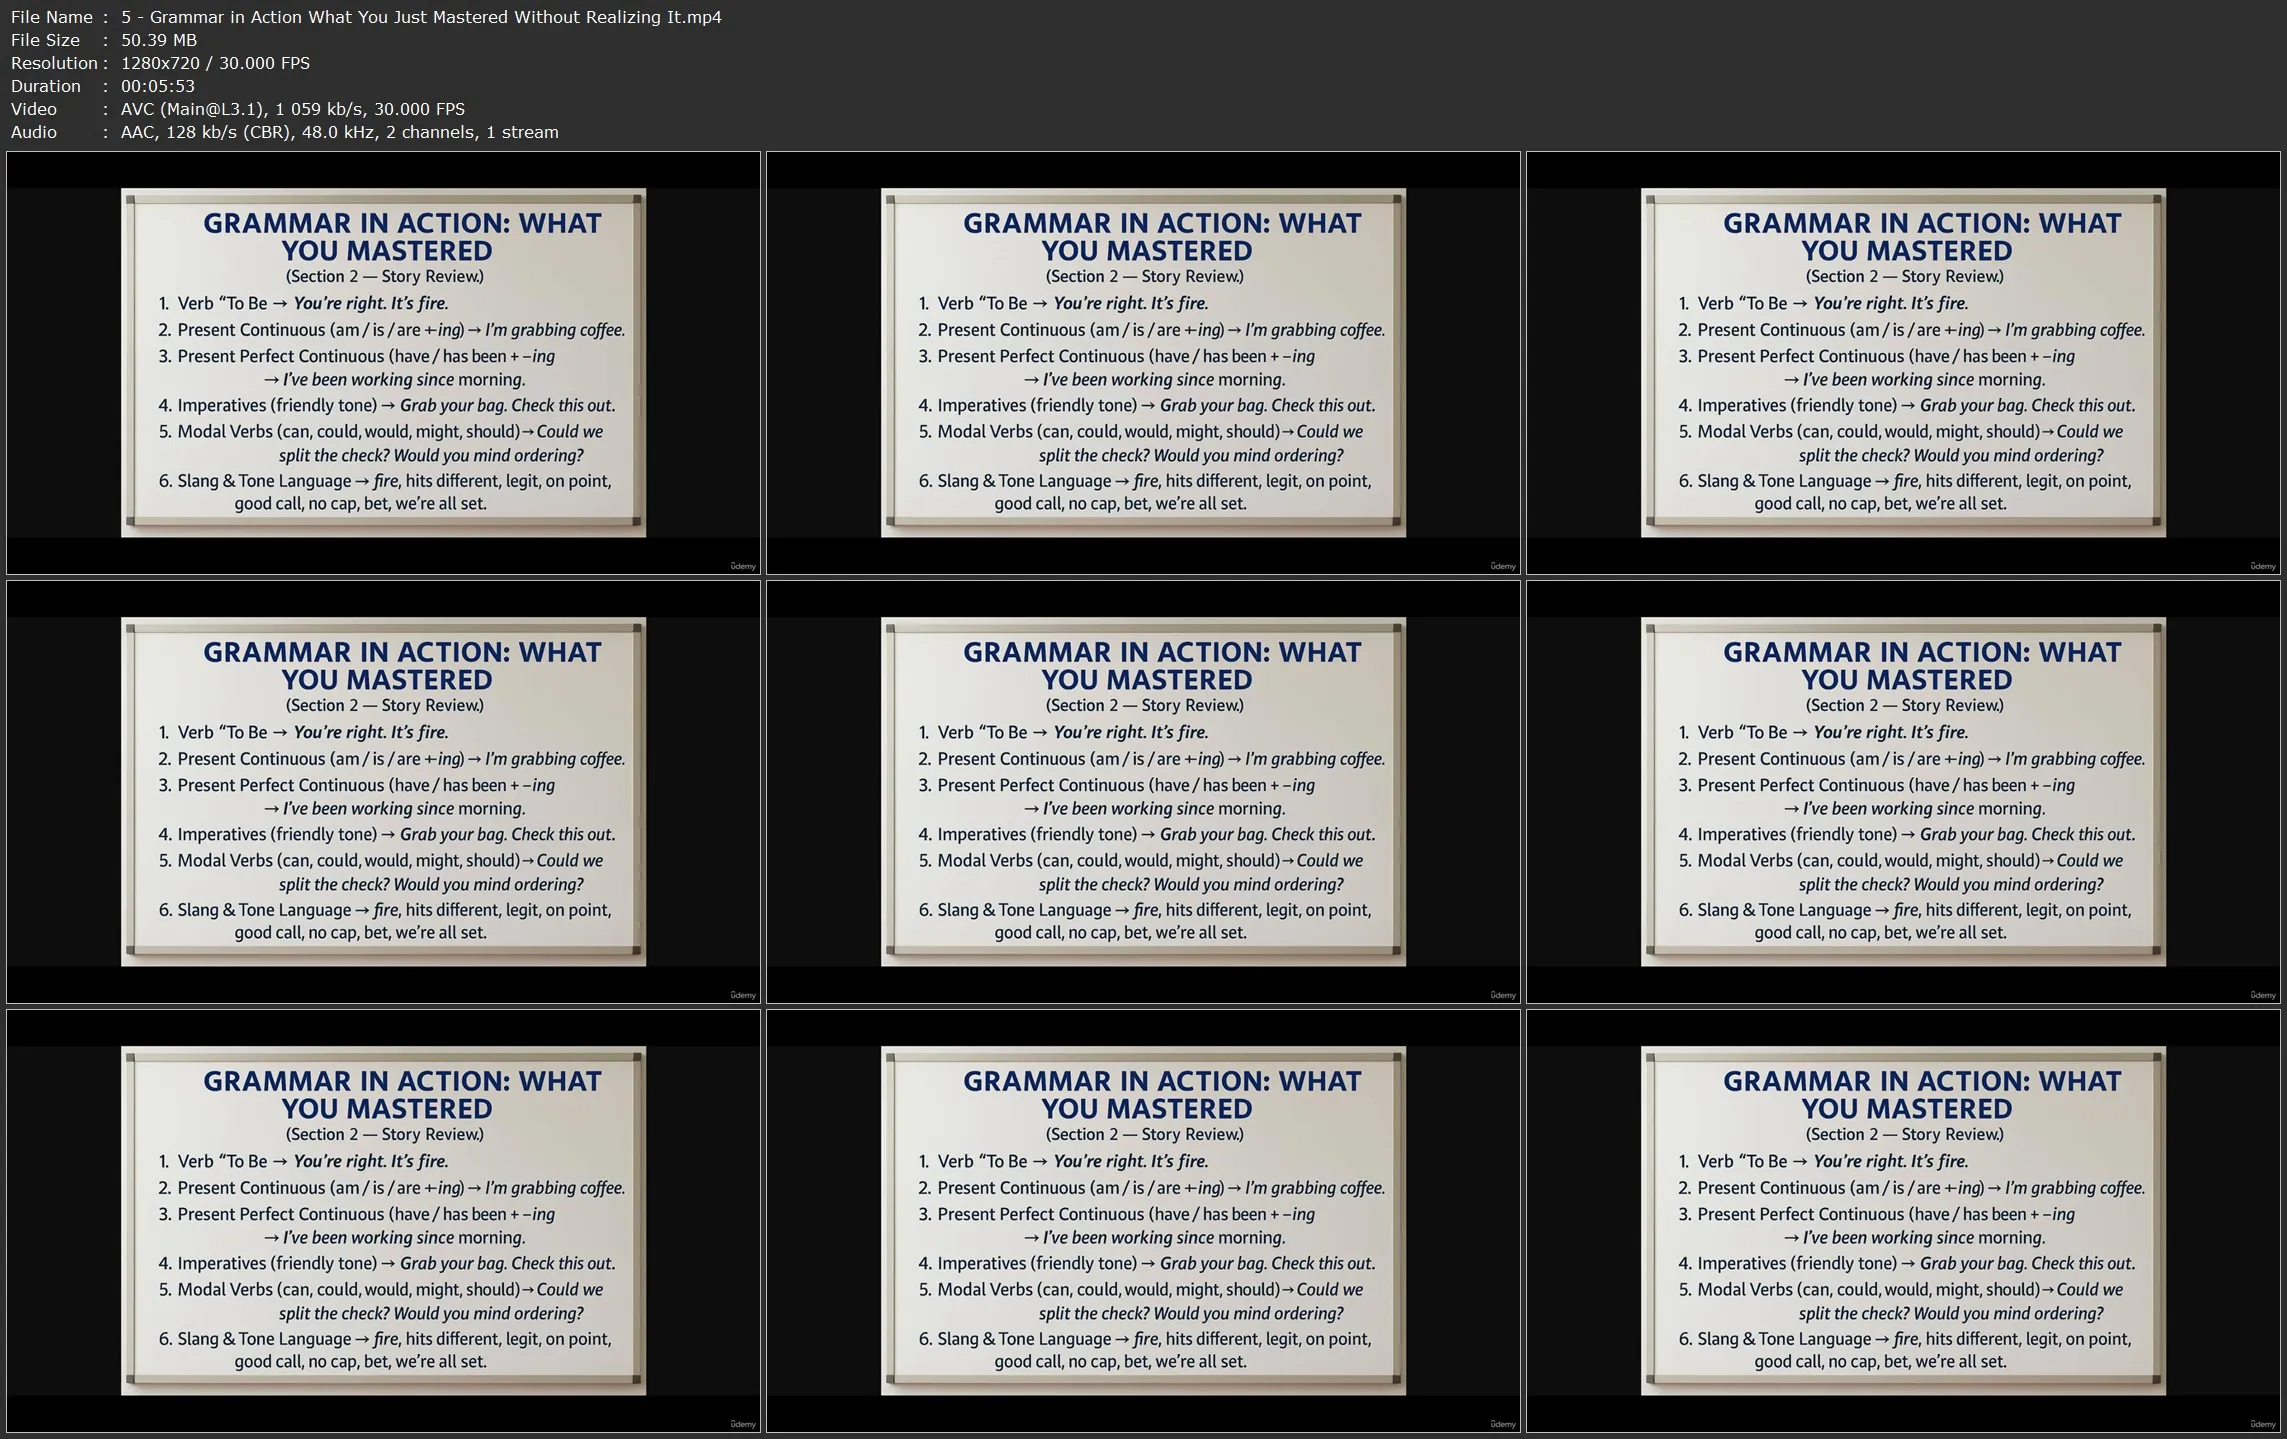
Task: Click the 1280x720 / 30.000 FPS resolution text
Action: [215, 63]
